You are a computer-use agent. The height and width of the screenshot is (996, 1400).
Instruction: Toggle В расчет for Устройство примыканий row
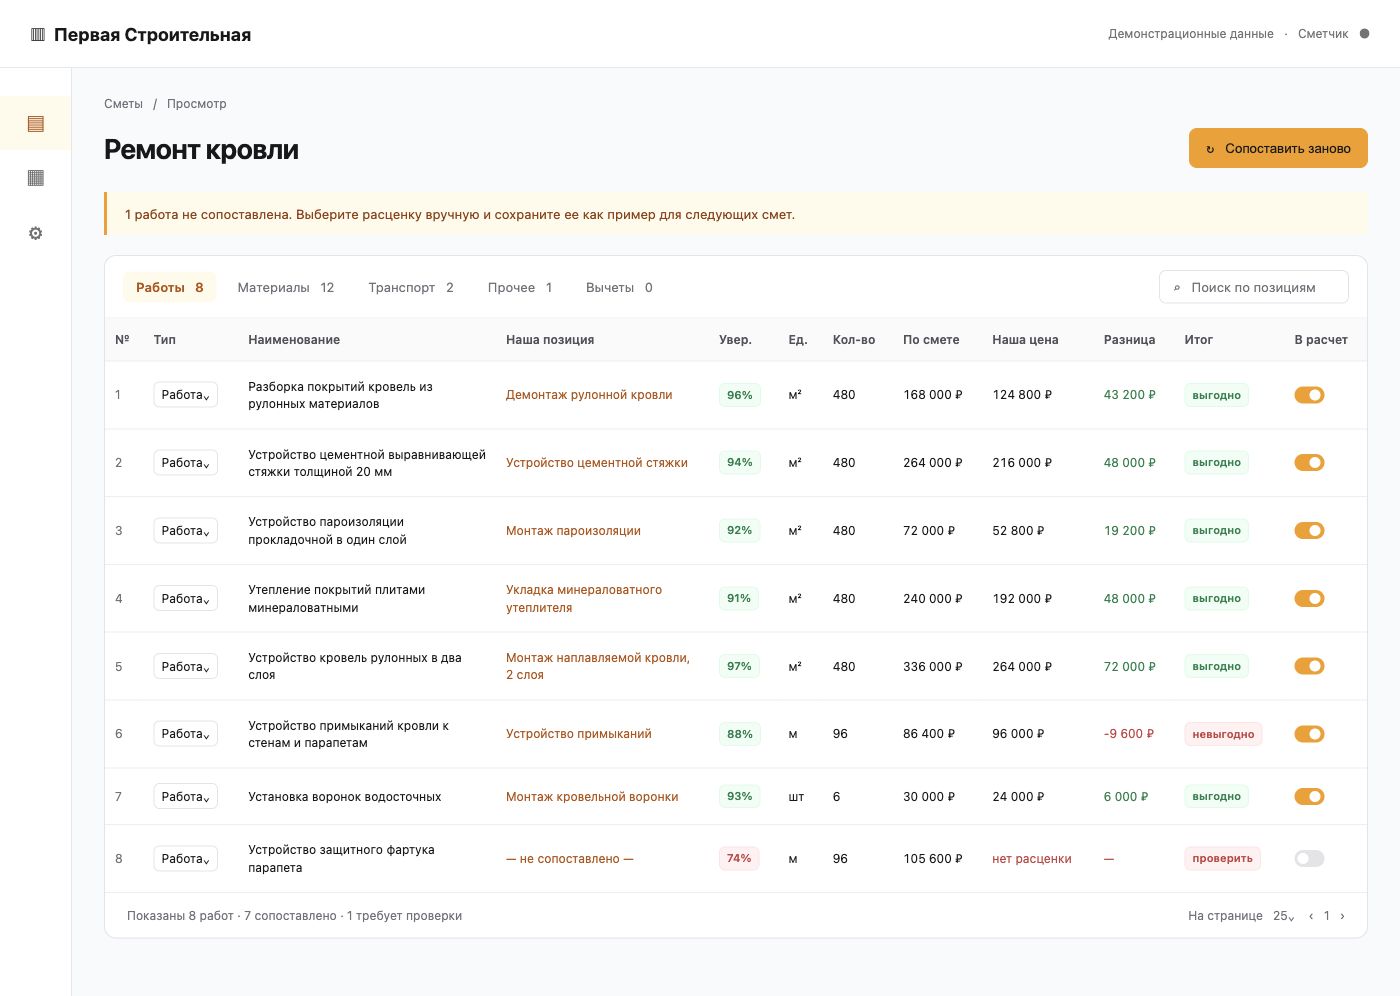pos(1309,734)
